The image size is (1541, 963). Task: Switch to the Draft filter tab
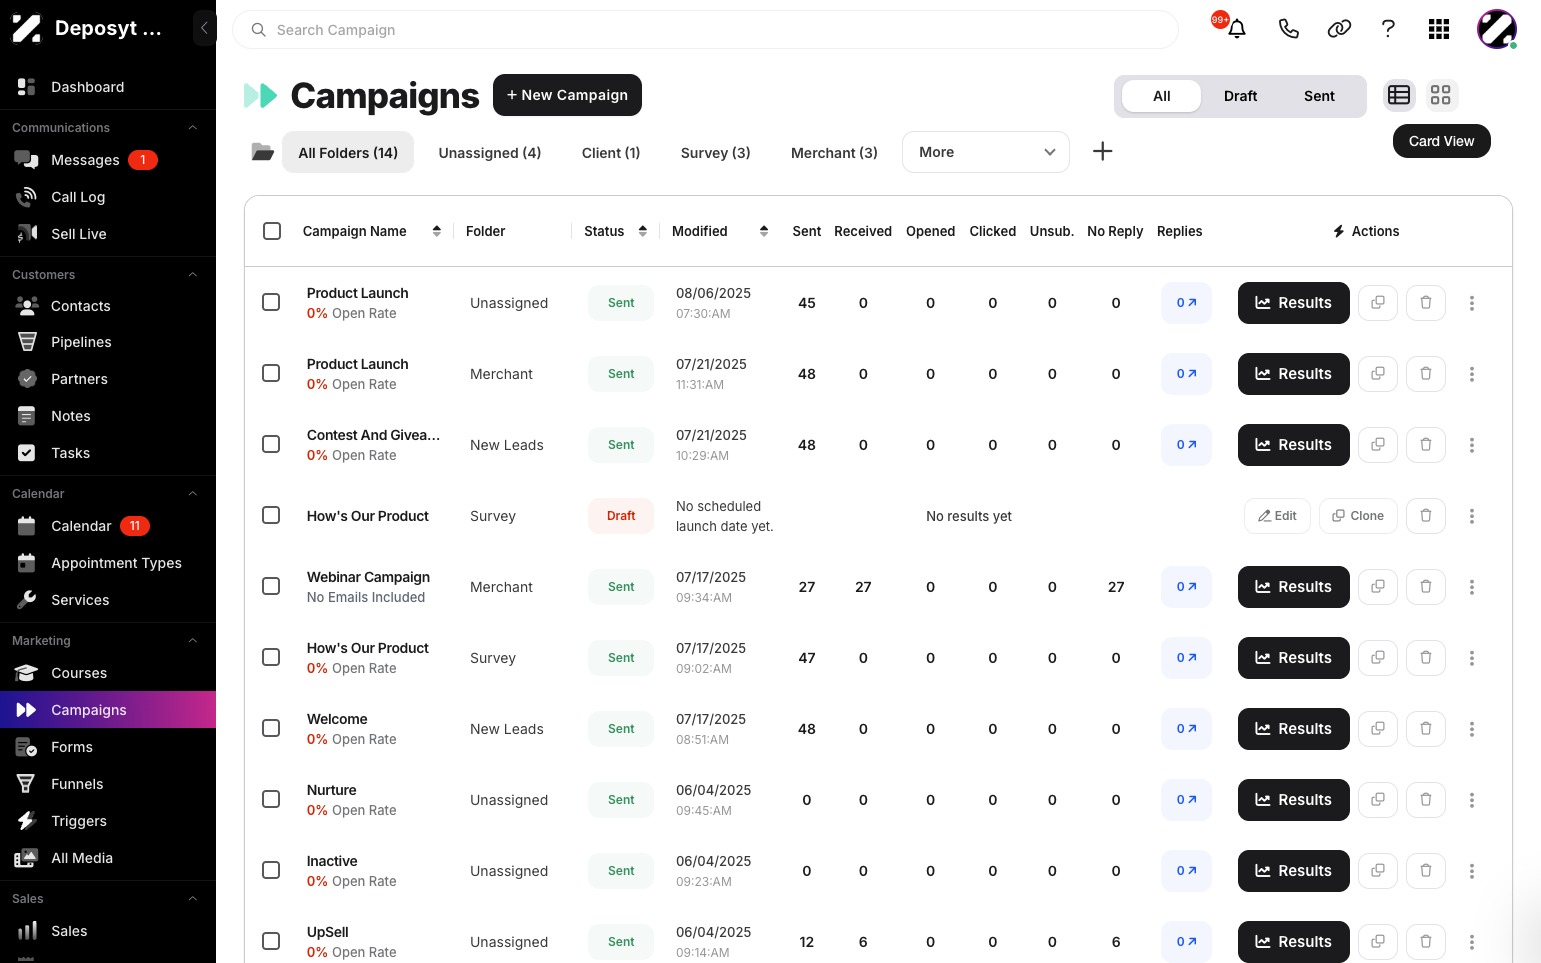(x=1240, y=96)
